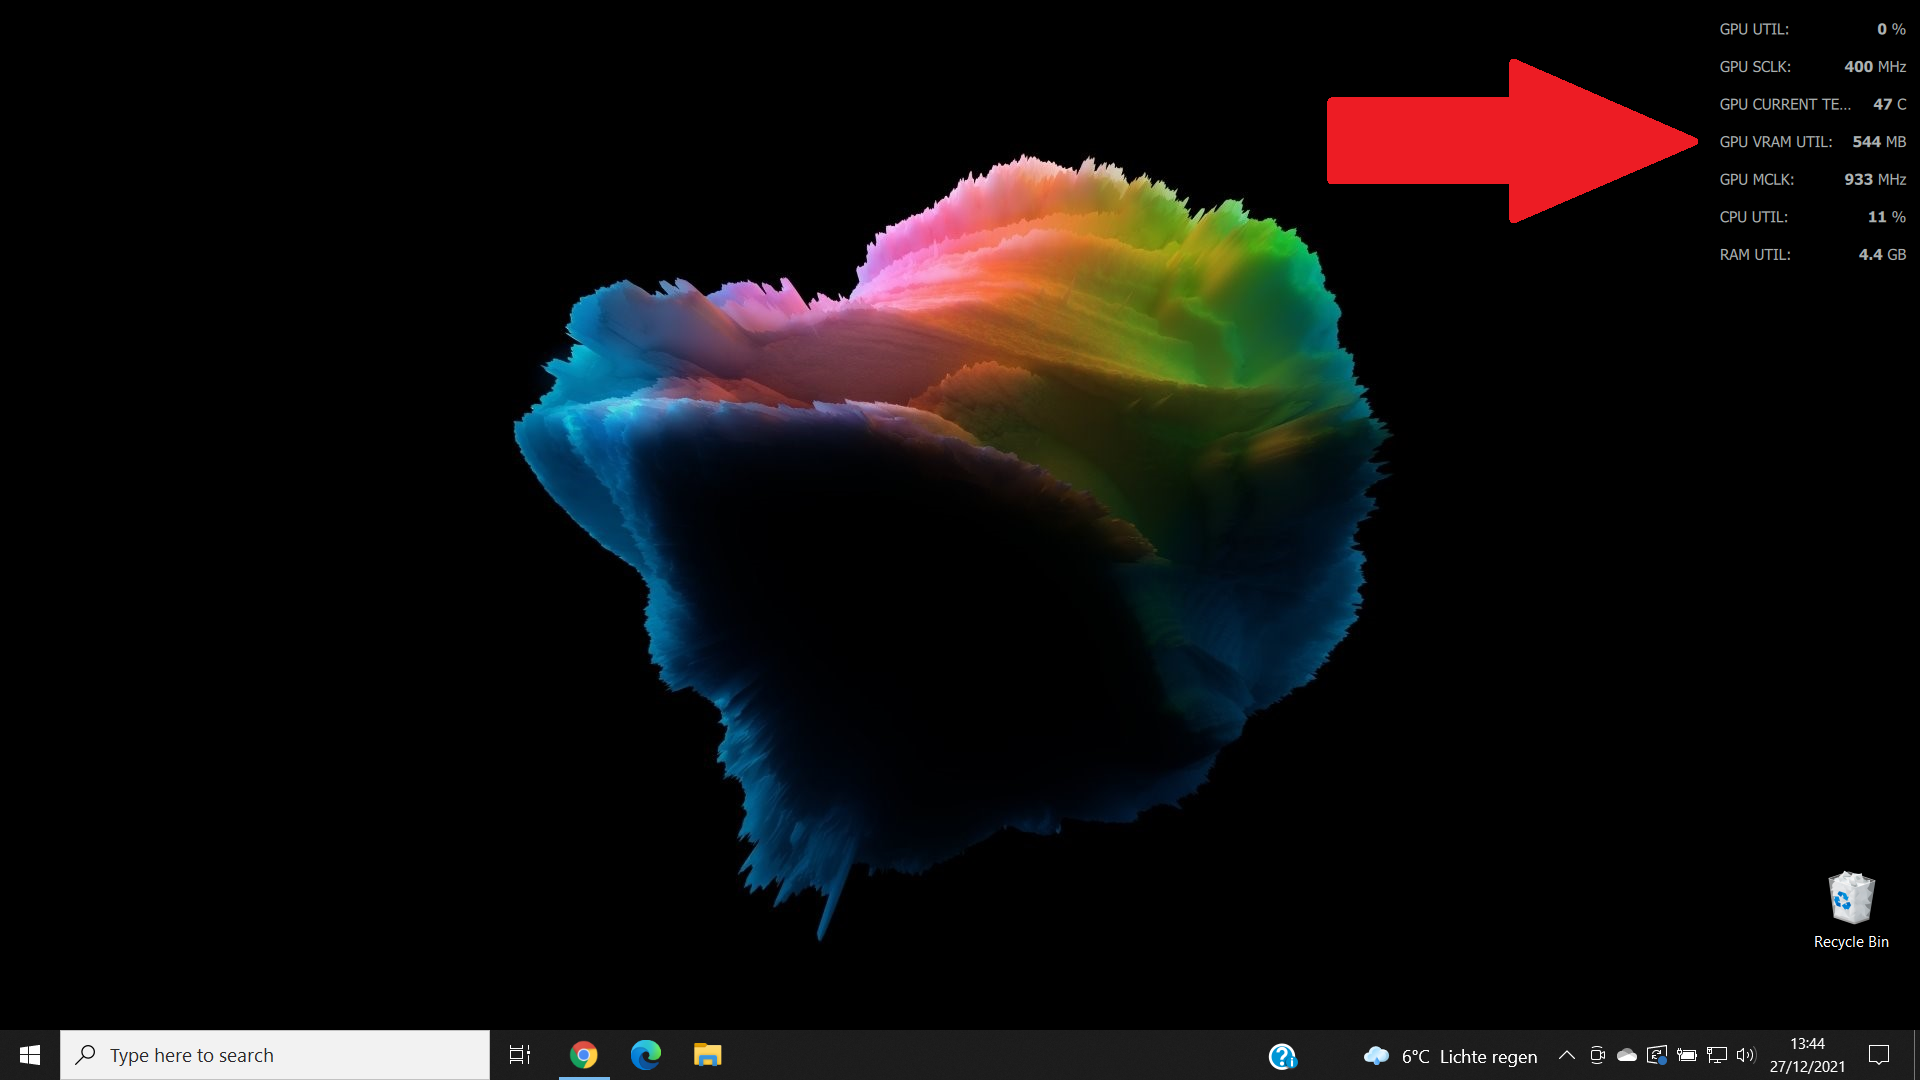Open the Action Center notifications icon
The width and height of the screenshot is (1920, 1080).
(1879, 1055)
